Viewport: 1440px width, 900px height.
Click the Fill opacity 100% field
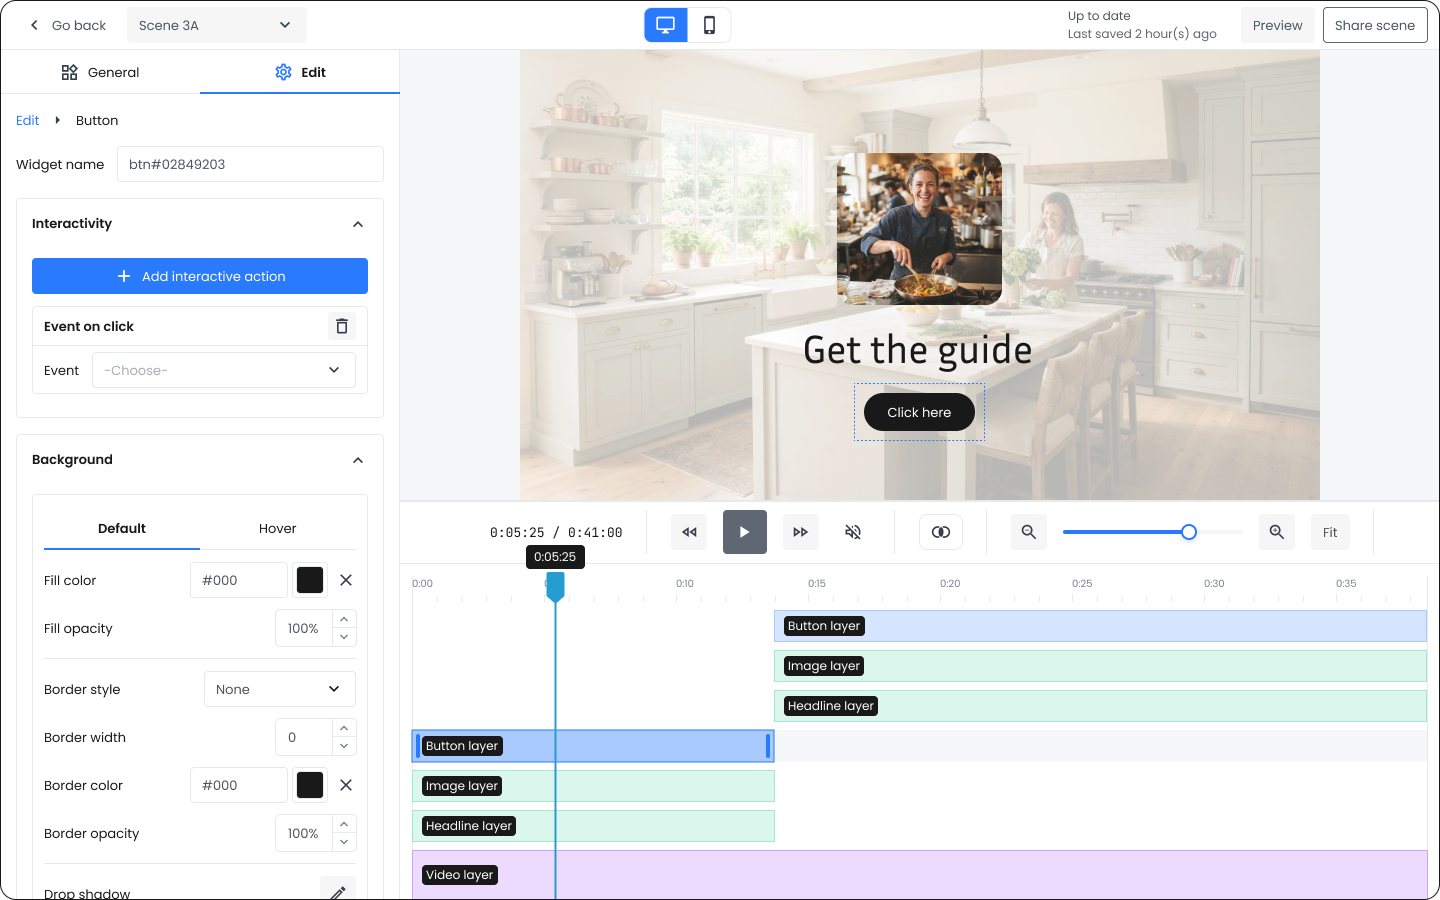pos(304,628)
